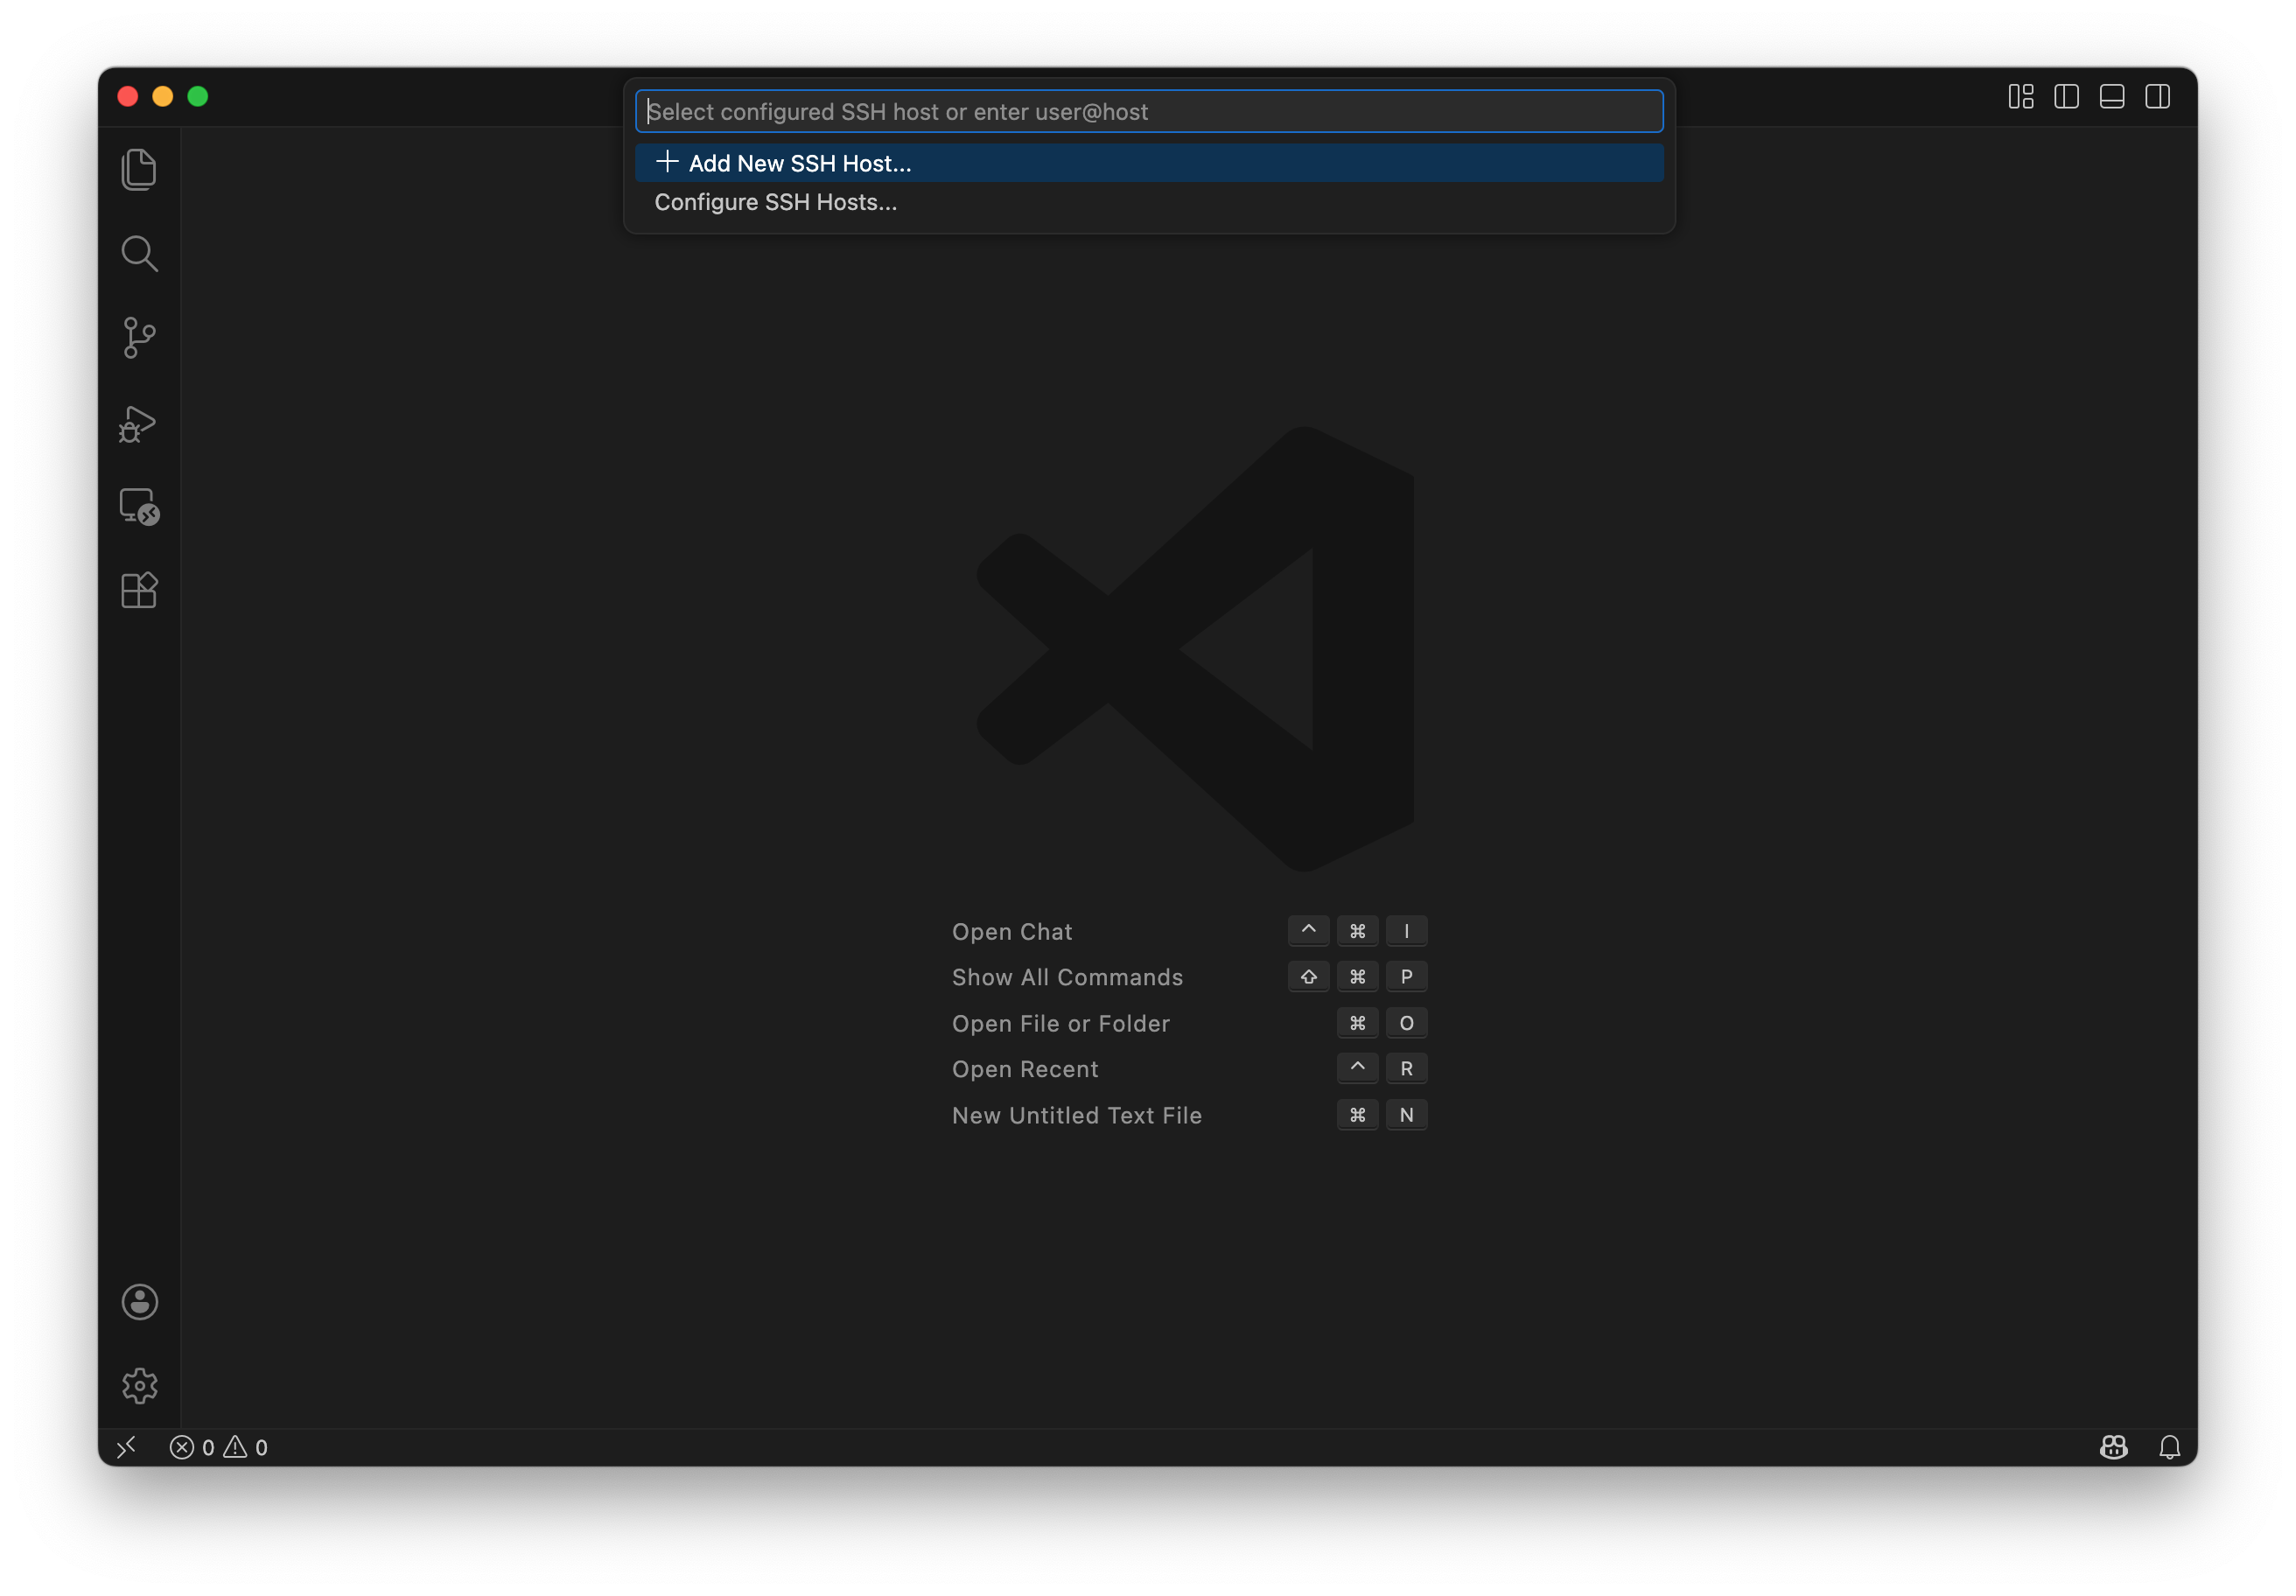Toggle the bottom panel visibility
Image resolution: width=2296 pixels, height=1596 pixels.
point(2112,96)
